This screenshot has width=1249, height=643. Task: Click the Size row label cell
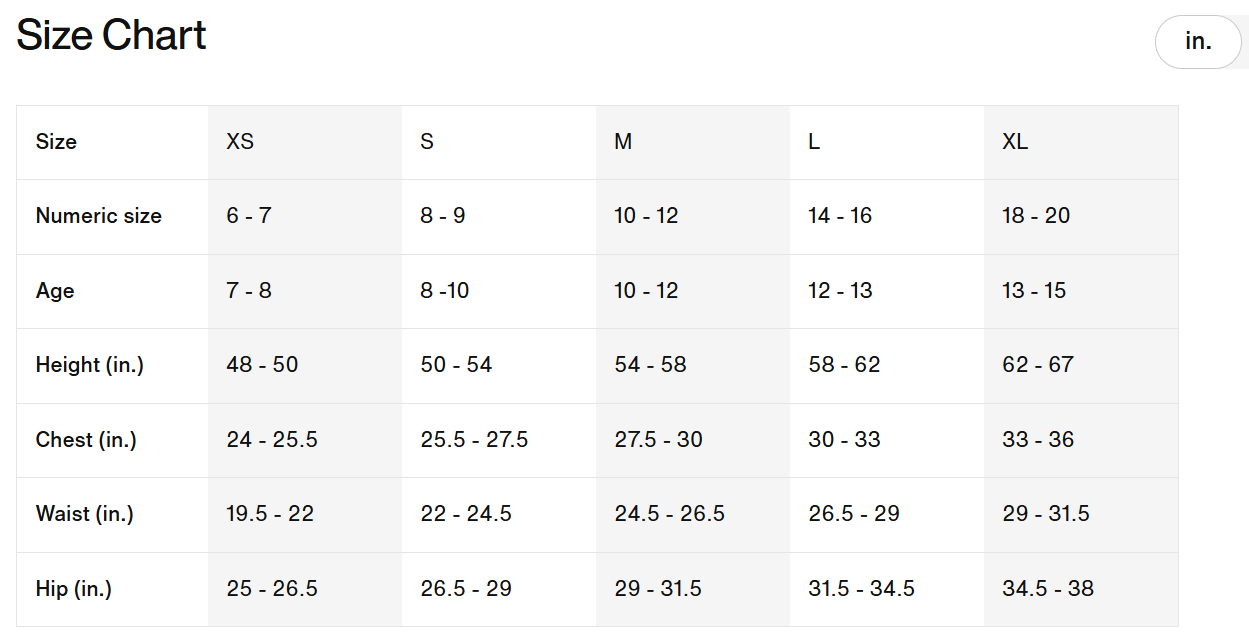[112, 142]
